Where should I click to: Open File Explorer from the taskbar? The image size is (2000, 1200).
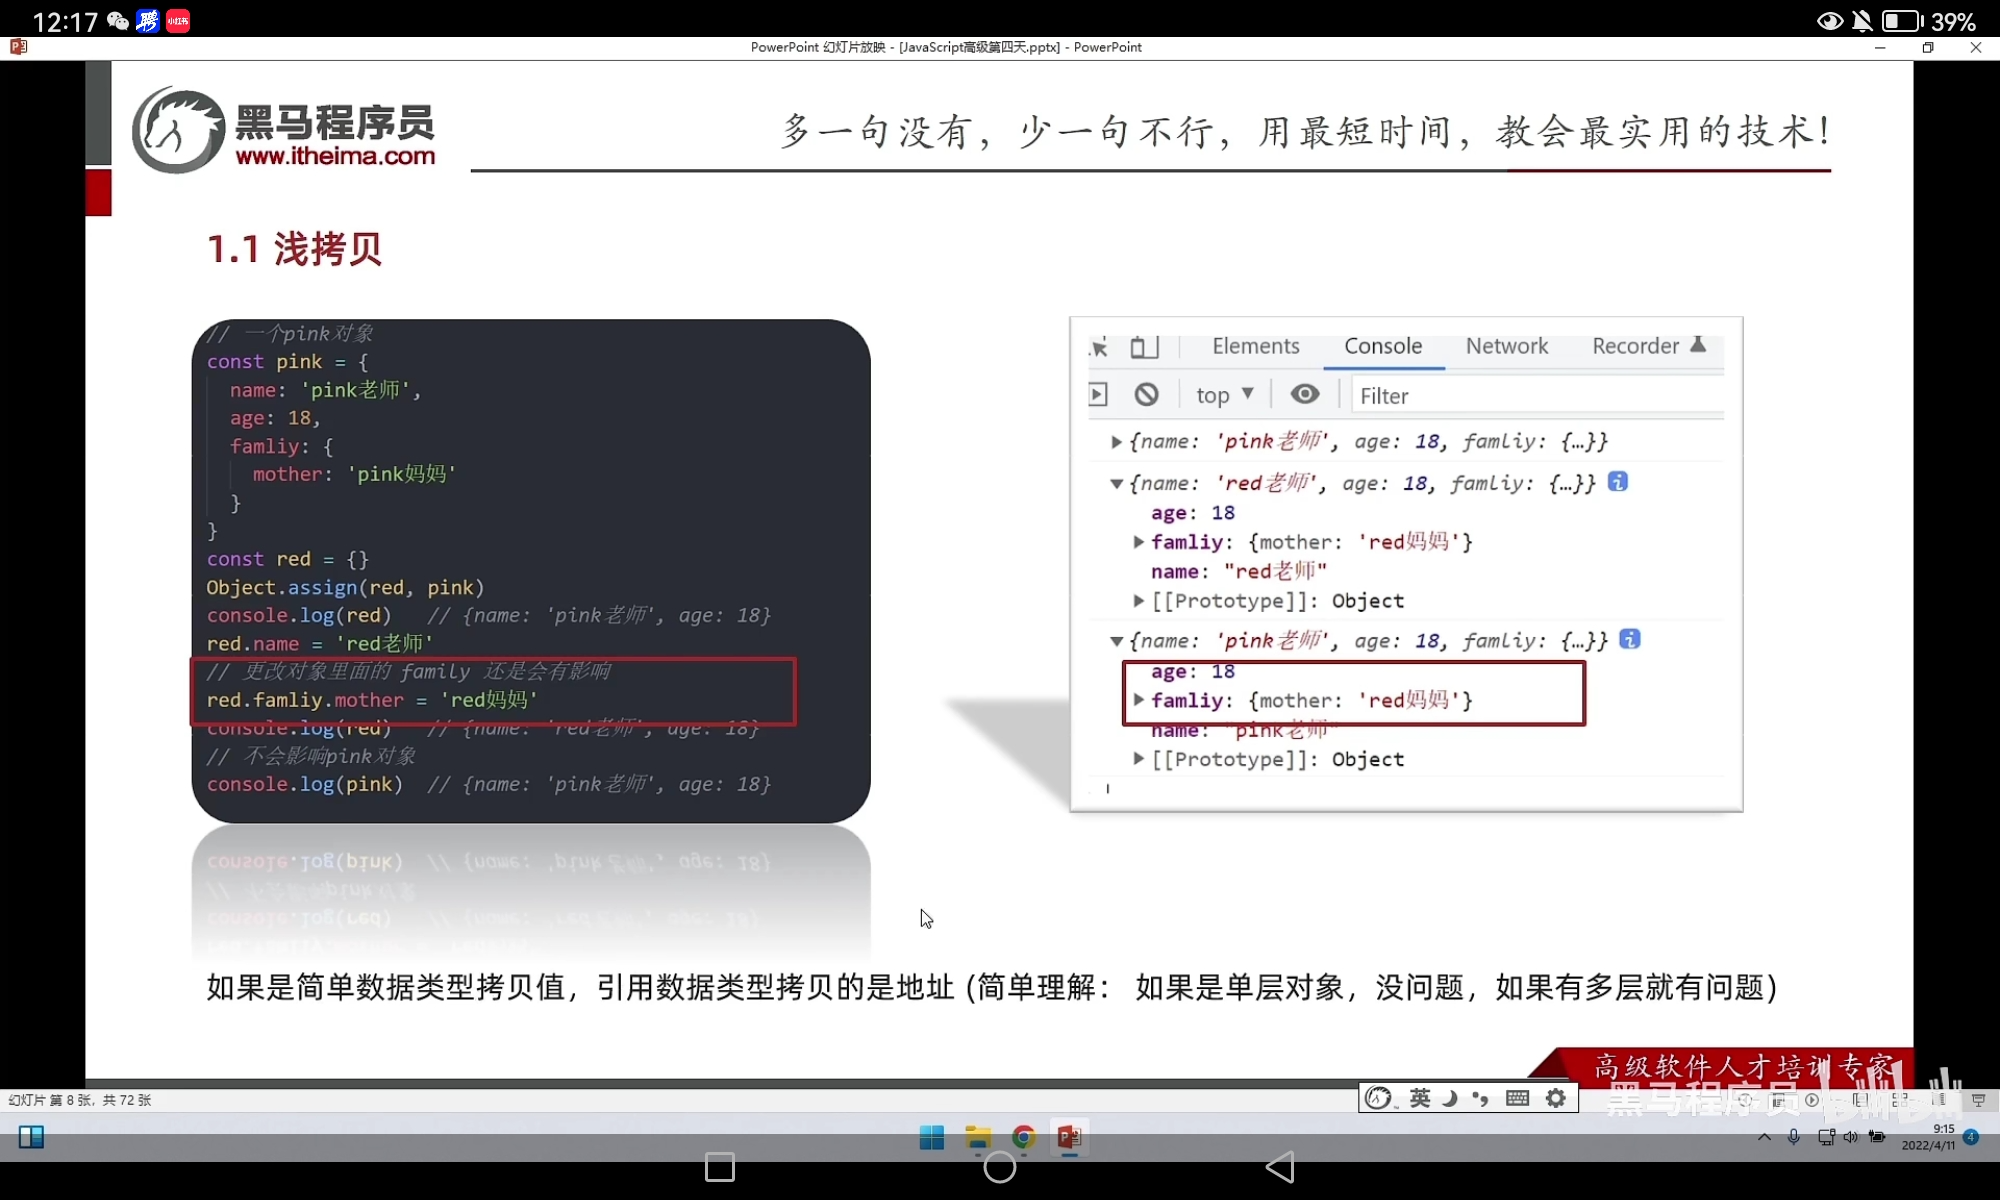[x=977, y=1137]
